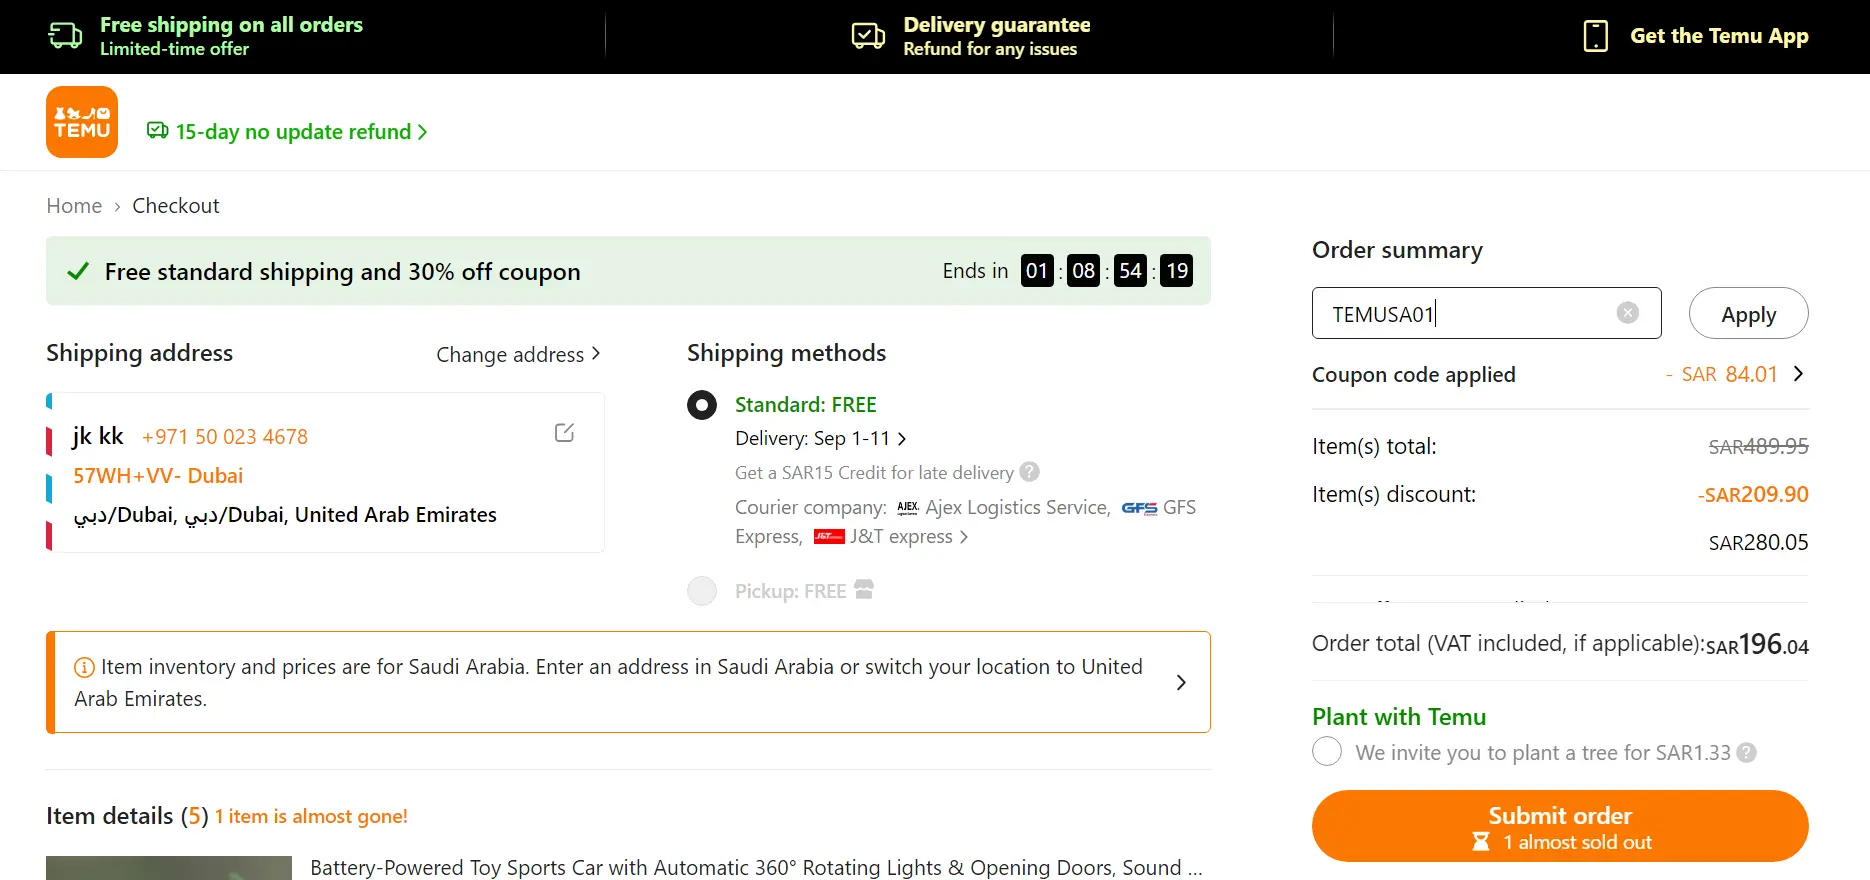Open Battery-Powered Toy Sports Car title
Image resolution: width=1870 pixels, height=880 pixels.
[x=756, y=868]
